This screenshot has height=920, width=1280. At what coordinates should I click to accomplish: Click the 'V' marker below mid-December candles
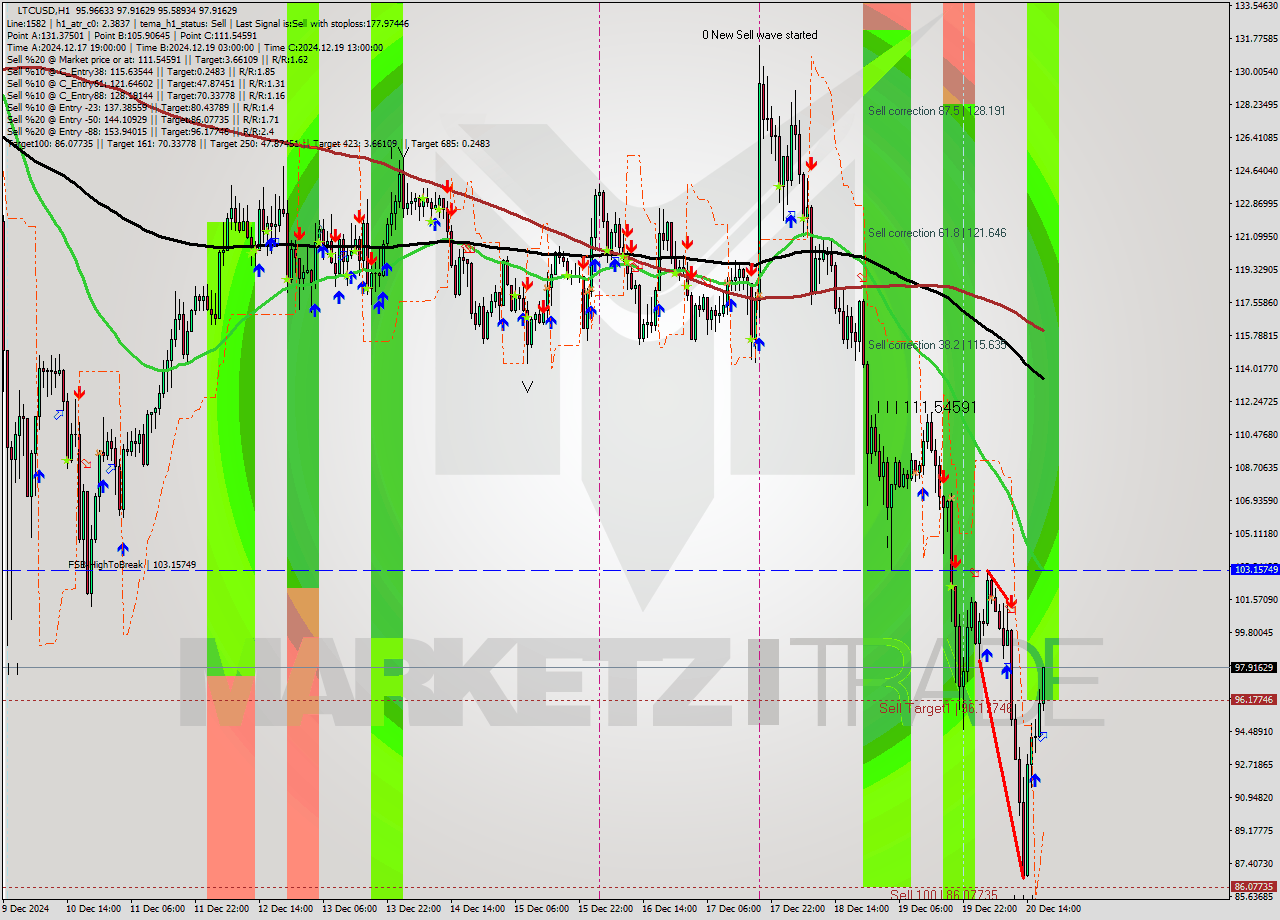coord(527,386)
